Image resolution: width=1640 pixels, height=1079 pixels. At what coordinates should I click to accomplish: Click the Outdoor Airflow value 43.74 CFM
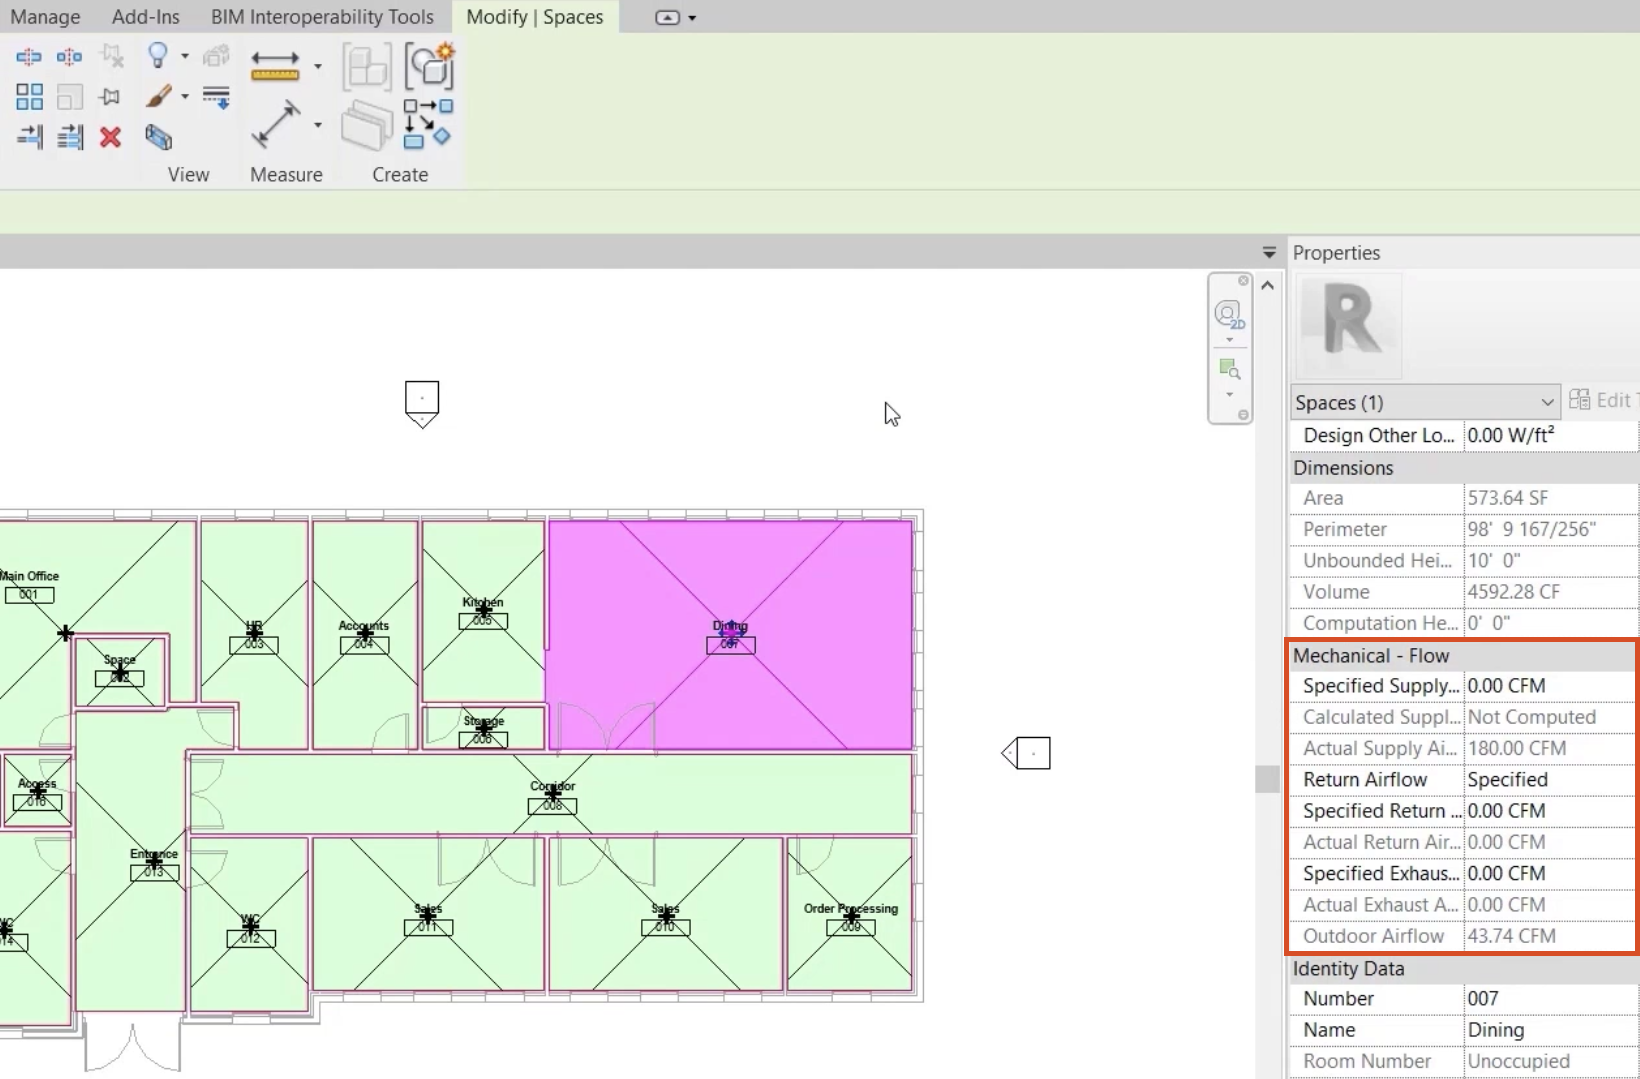[x=1551, y=936]
